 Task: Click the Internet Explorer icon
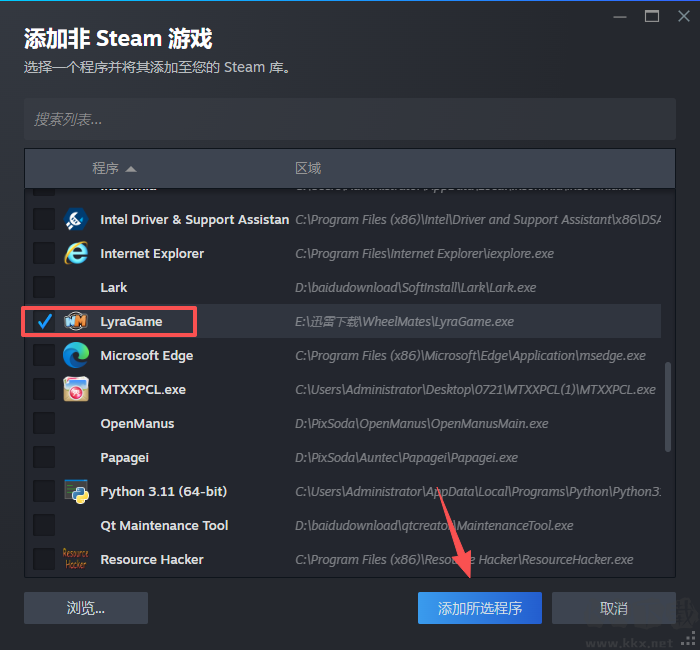(x=76, y=253)
